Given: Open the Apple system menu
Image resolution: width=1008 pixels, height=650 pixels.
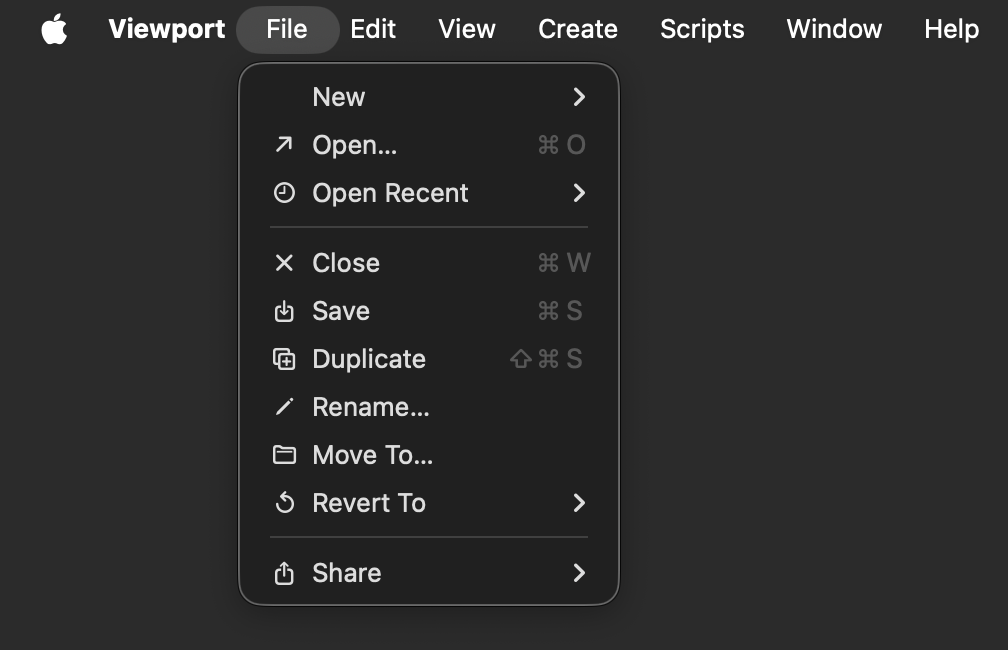Looking at the screenshot, I should [55, 29].
